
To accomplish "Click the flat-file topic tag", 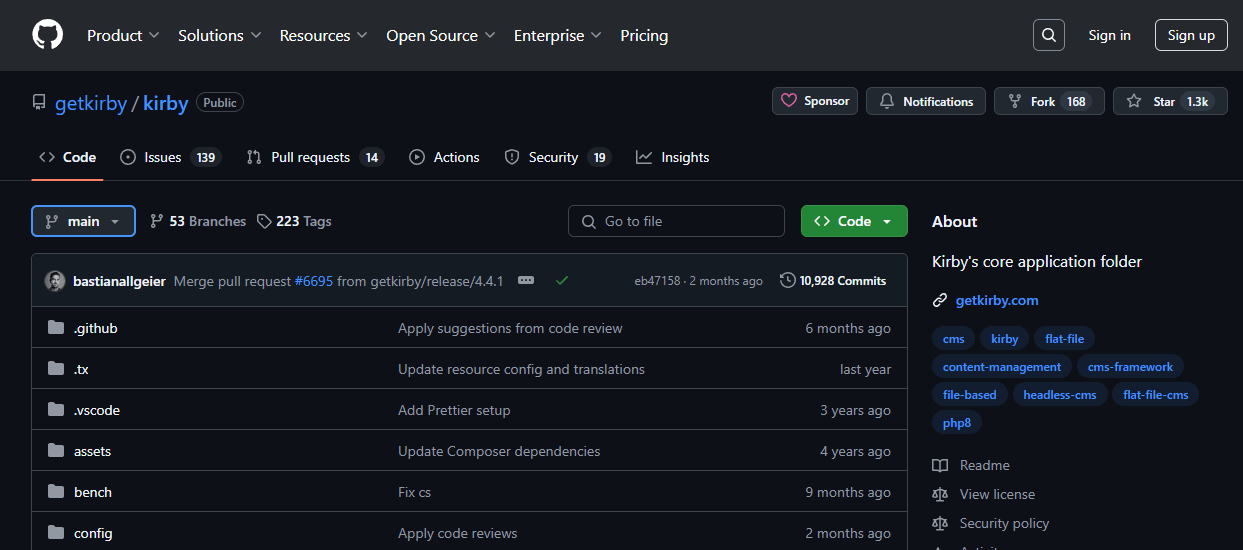I will click(x=1064, y=339).
